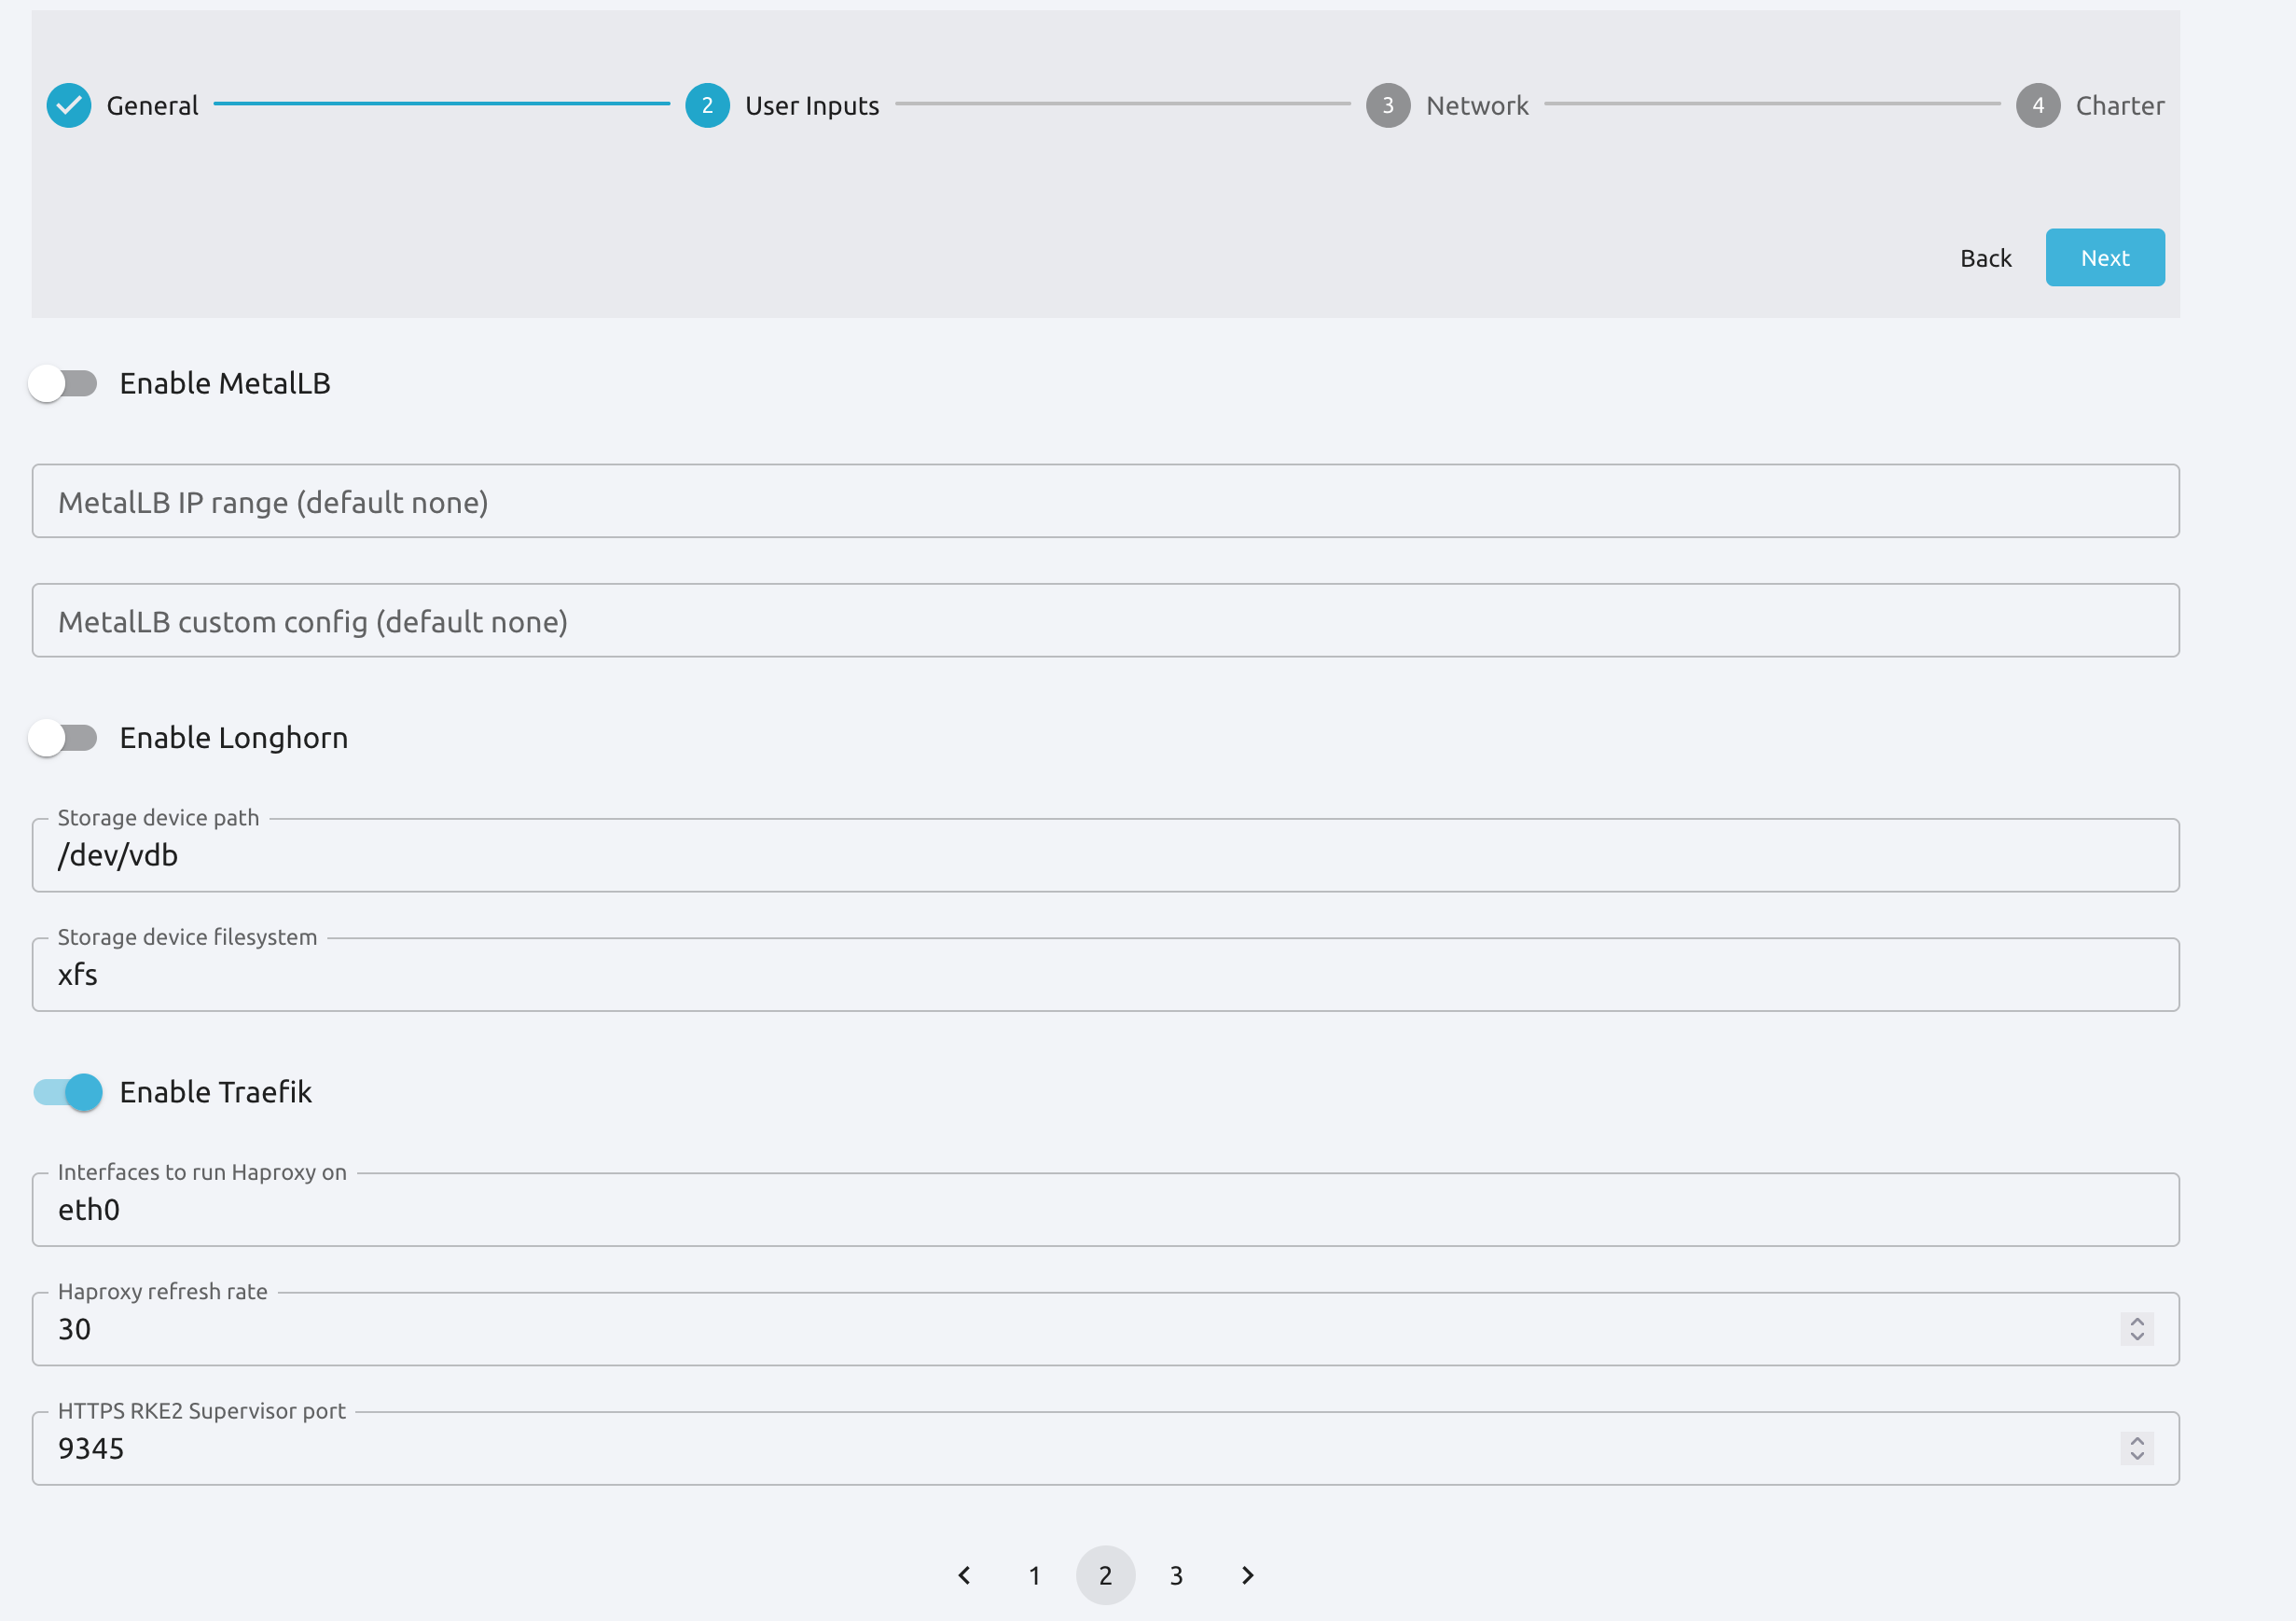Increment HTTPS RKE2 Supervisor port value
This screenshot has width=2296, height=1621.
coord(2138,1440)
